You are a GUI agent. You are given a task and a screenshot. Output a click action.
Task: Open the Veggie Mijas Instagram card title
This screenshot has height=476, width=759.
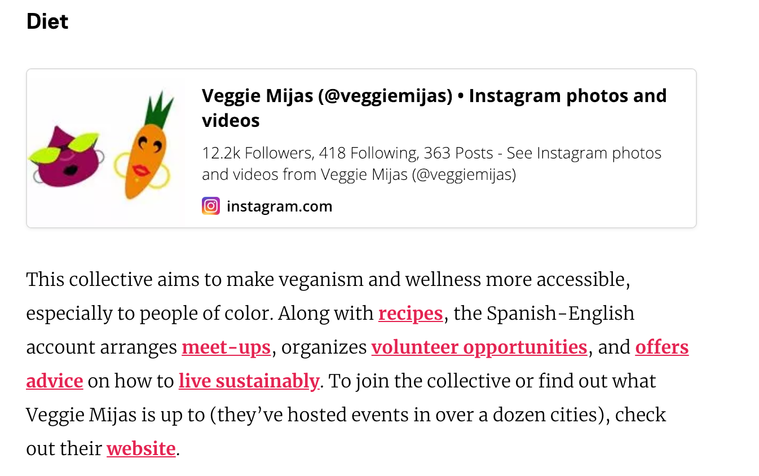pos(434,108)
